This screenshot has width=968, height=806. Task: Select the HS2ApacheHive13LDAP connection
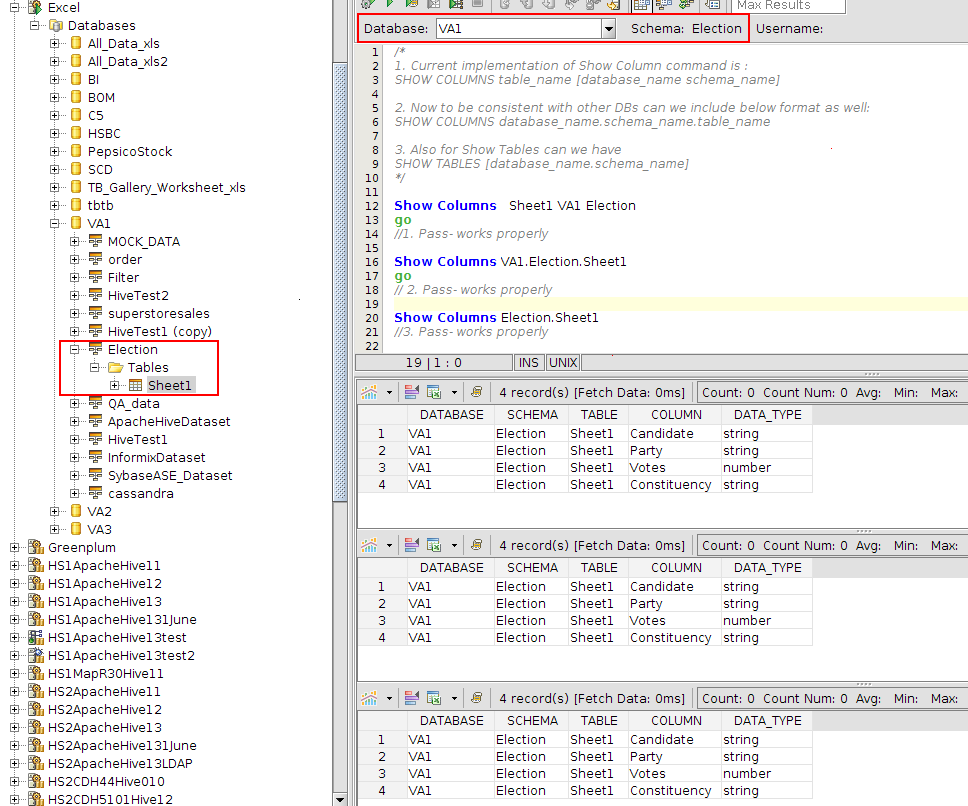120,763
